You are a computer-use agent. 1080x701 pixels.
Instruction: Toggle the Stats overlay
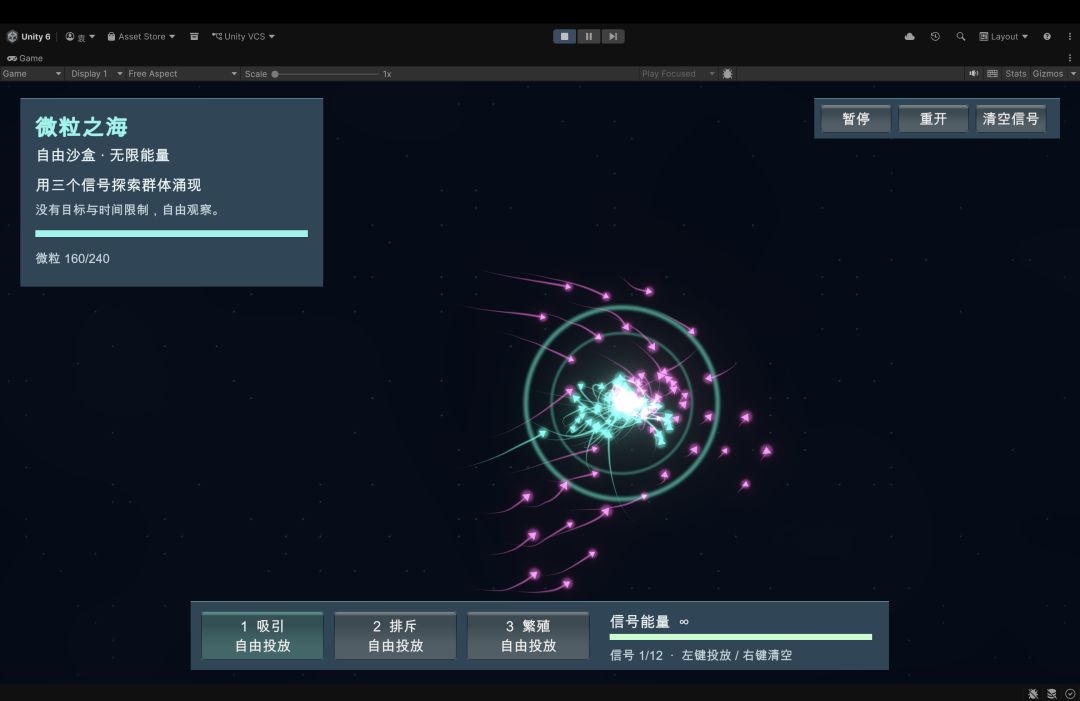click(x=1015, y=74)
